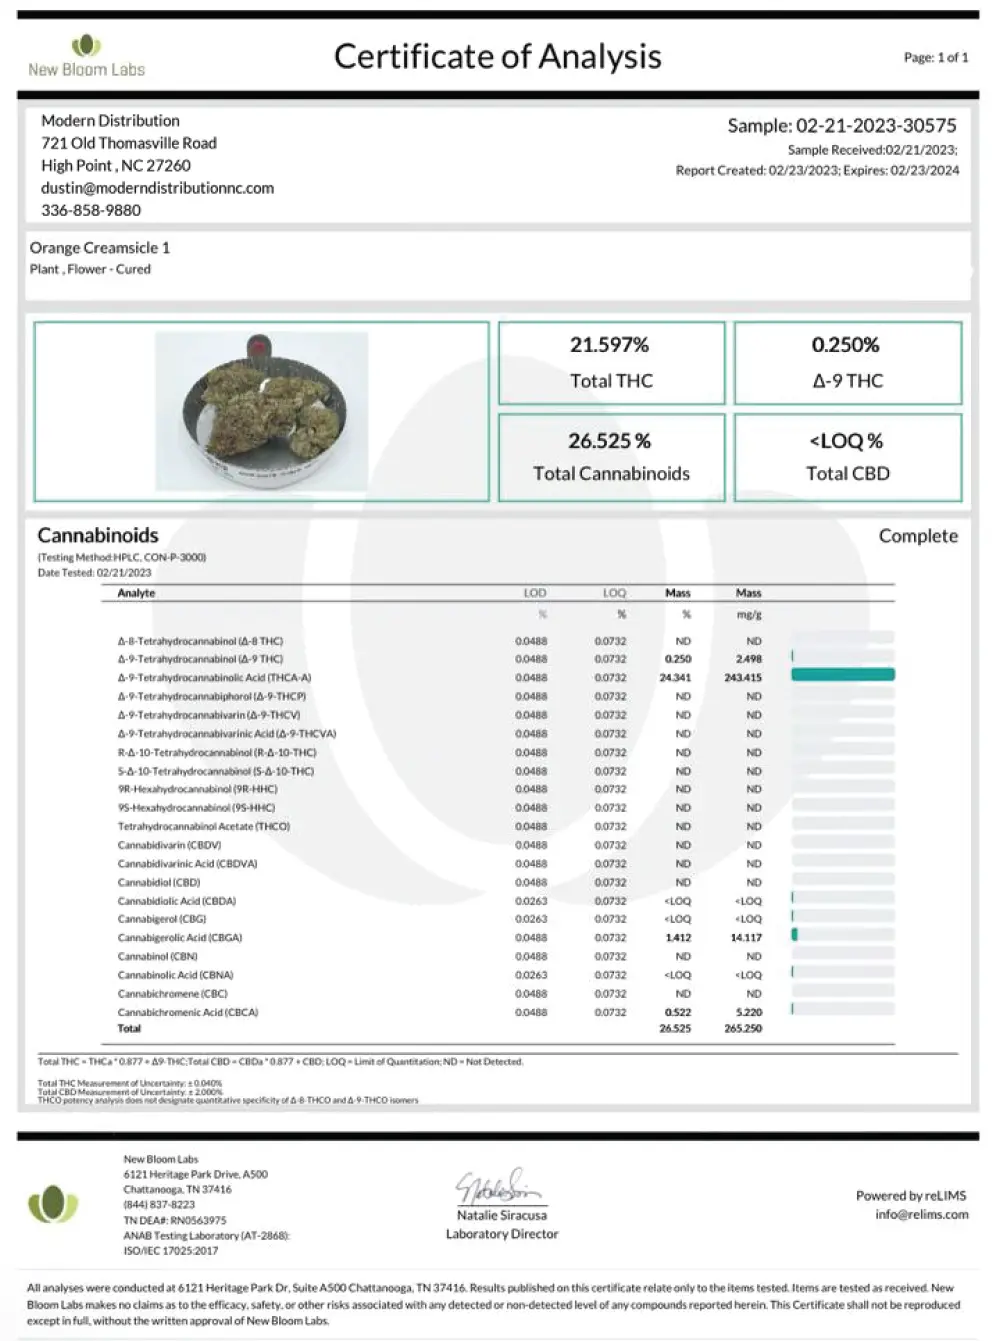Click the THCA-A teal progress bar
The image size is (1000, 1341).
[x=843, y=675]
